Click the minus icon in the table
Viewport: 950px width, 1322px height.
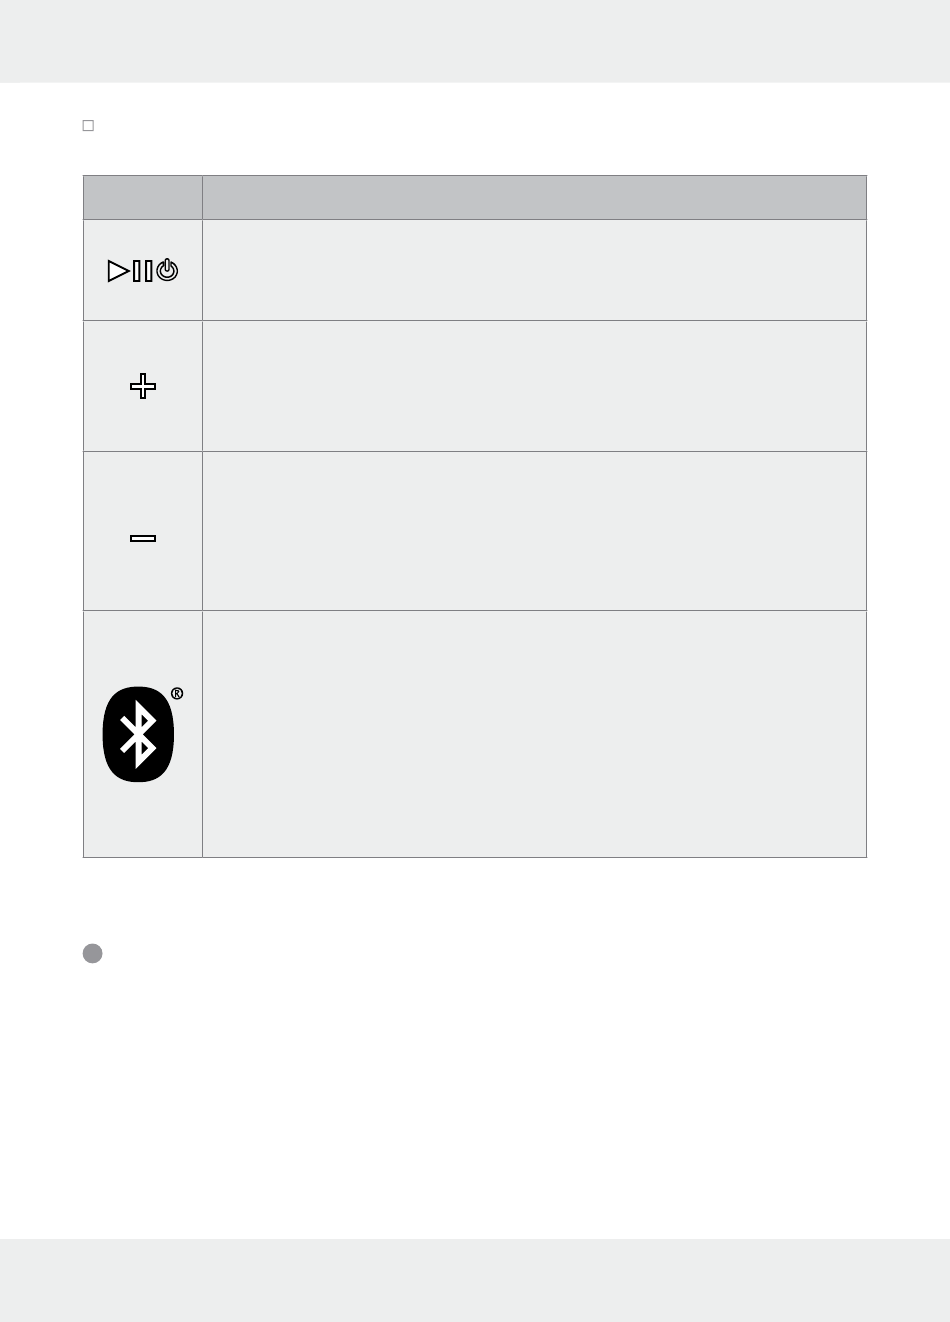point(143,538)
